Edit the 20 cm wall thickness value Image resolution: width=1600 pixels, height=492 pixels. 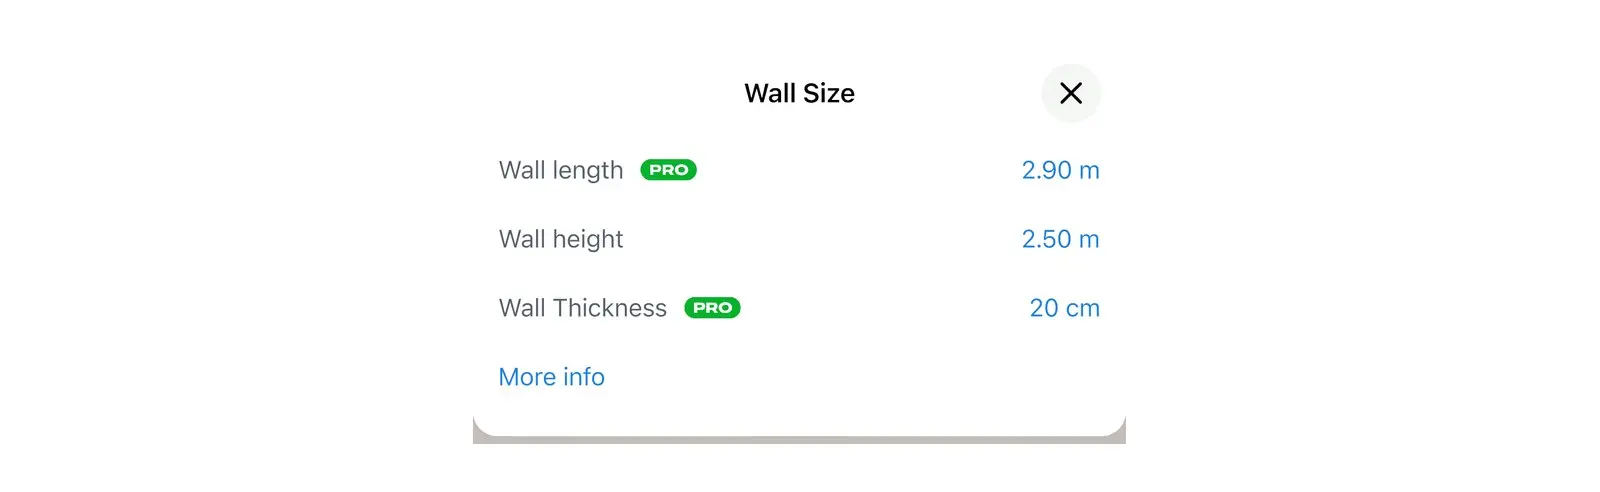tap(1064, 308)
